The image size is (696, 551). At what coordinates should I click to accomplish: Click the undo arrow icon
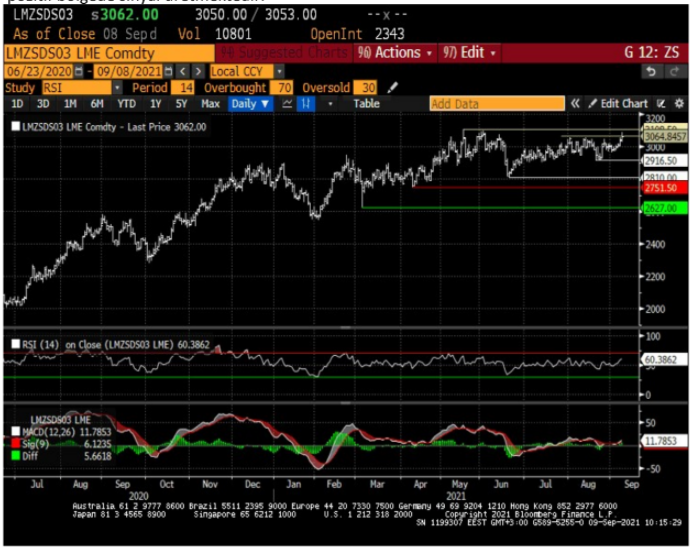click(651, 71)
